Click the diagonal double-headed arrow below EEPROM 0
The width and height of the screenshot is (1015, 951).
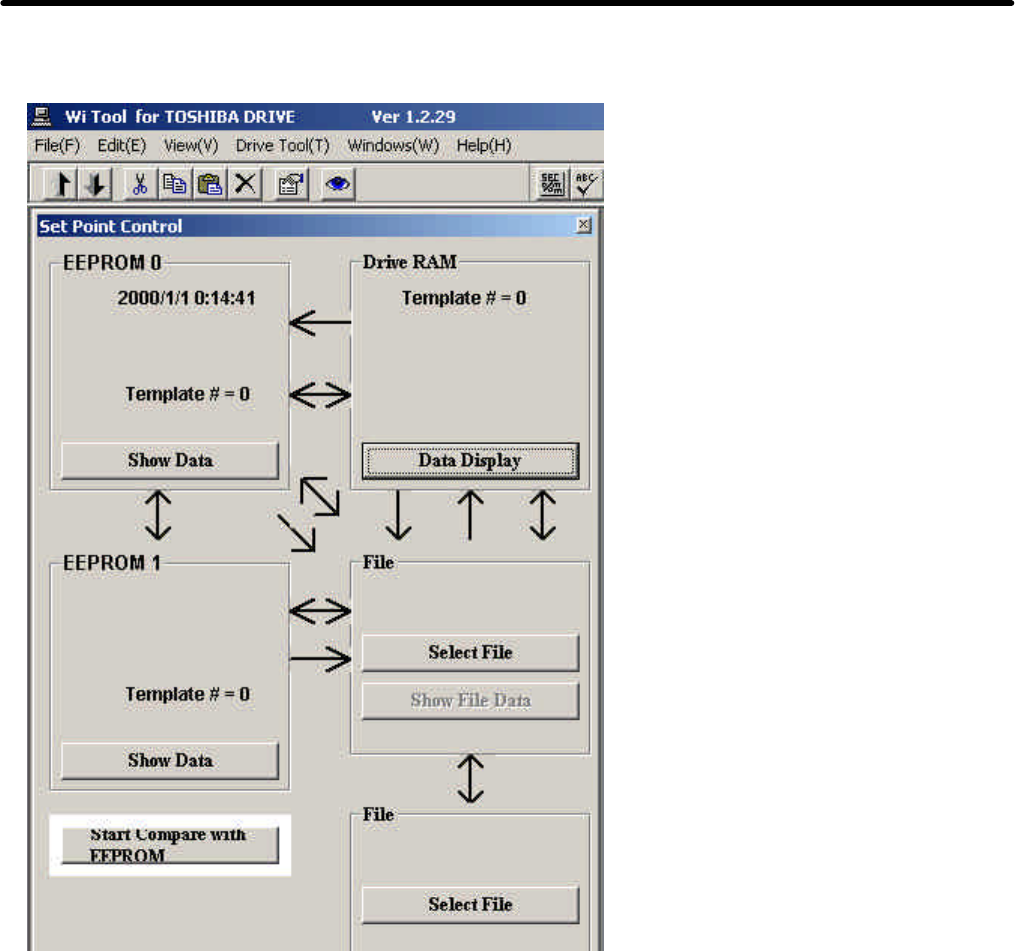pyautogui.click(x=320, y=497)
